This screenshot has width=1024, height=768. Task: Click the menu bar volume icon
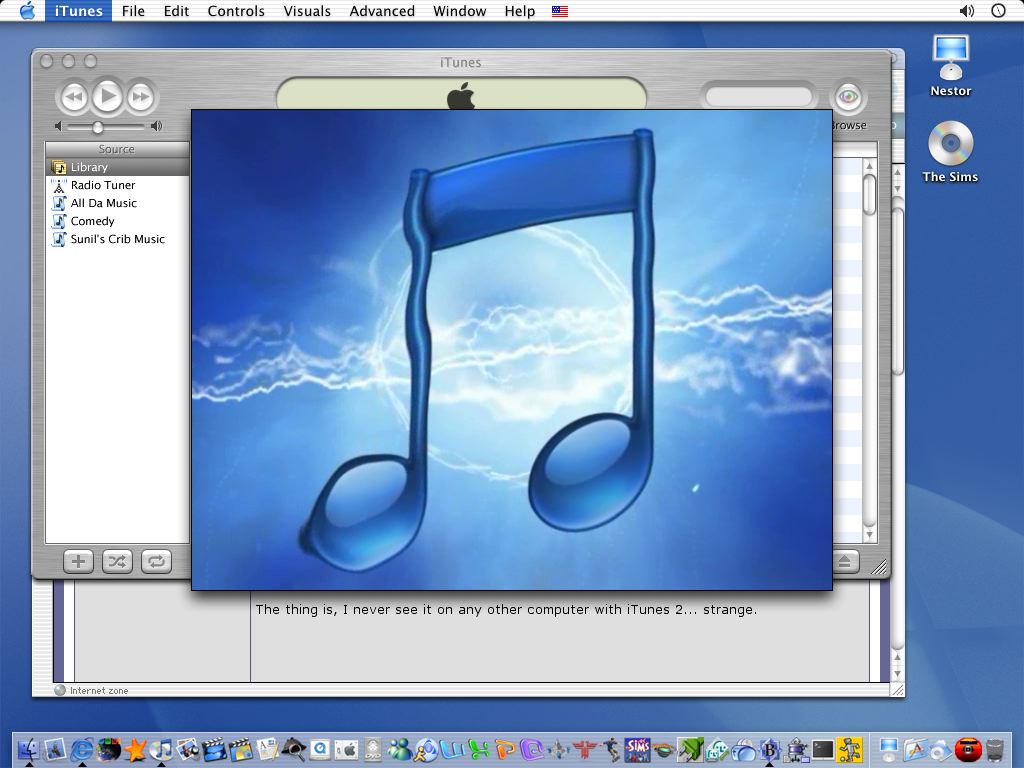967,11
